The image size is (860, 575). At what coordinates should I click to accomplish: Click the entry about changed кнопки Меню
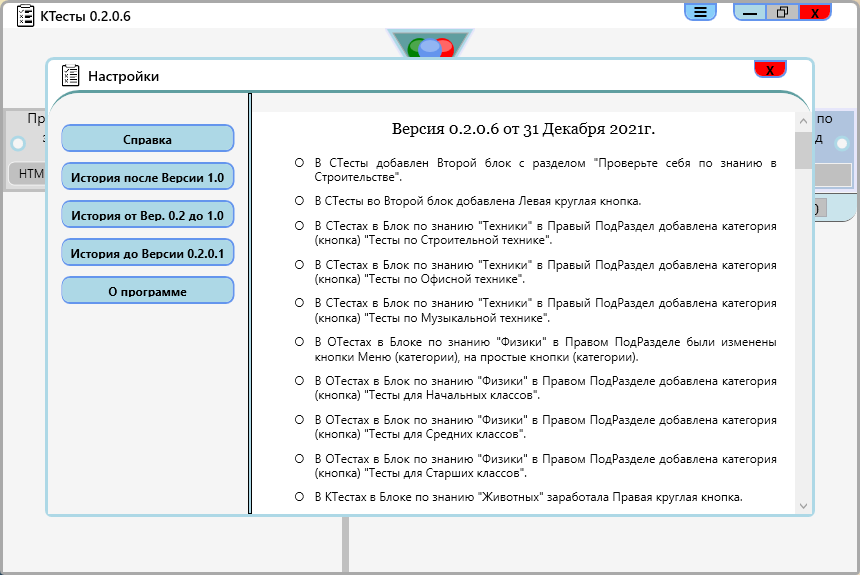[545, 349]
